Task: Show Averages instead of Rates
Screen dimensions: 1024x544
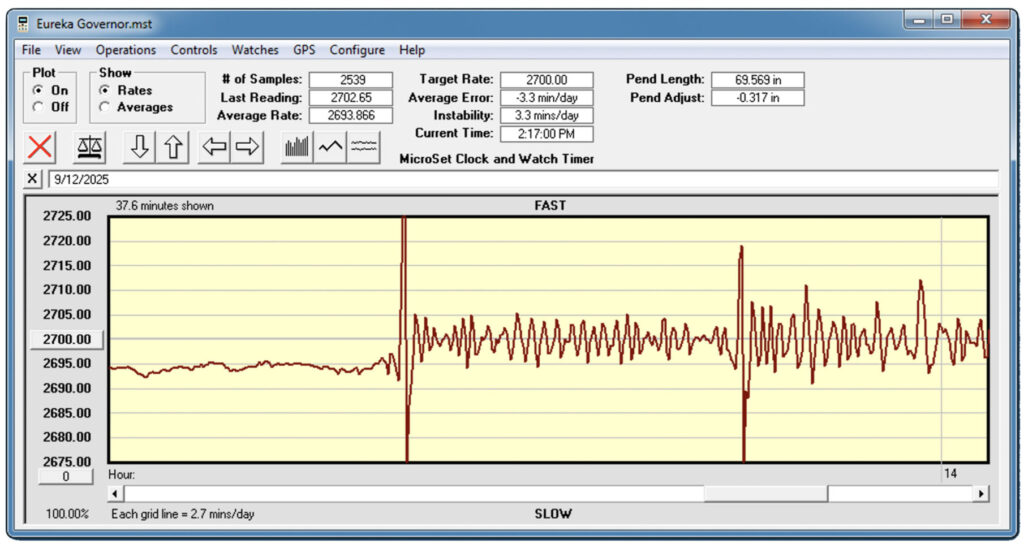Action: (105, 107)
